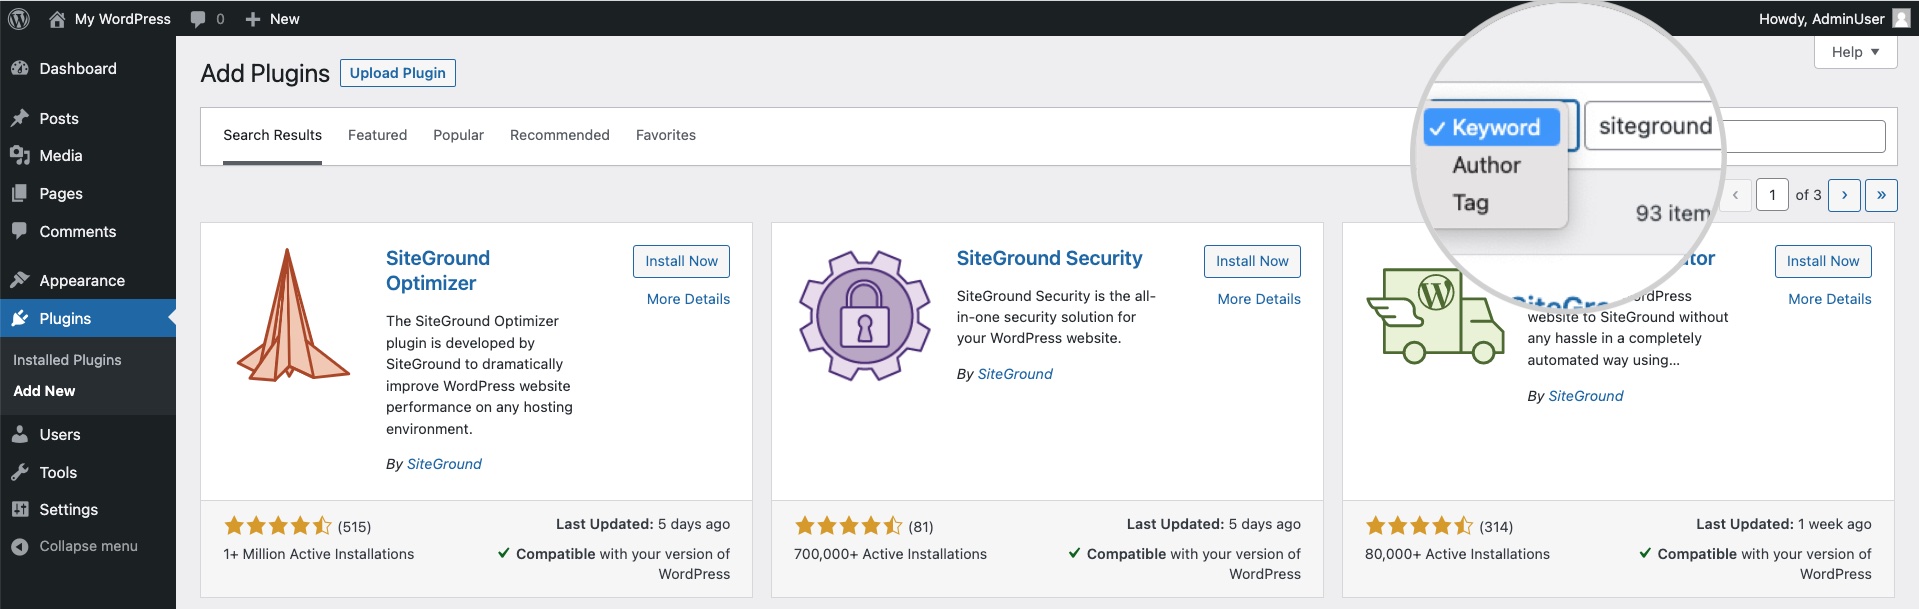This screenshot has width=1919, height=609.
Task: Install Now for the SiteGround Migrator plugin
Action: 1823,261
